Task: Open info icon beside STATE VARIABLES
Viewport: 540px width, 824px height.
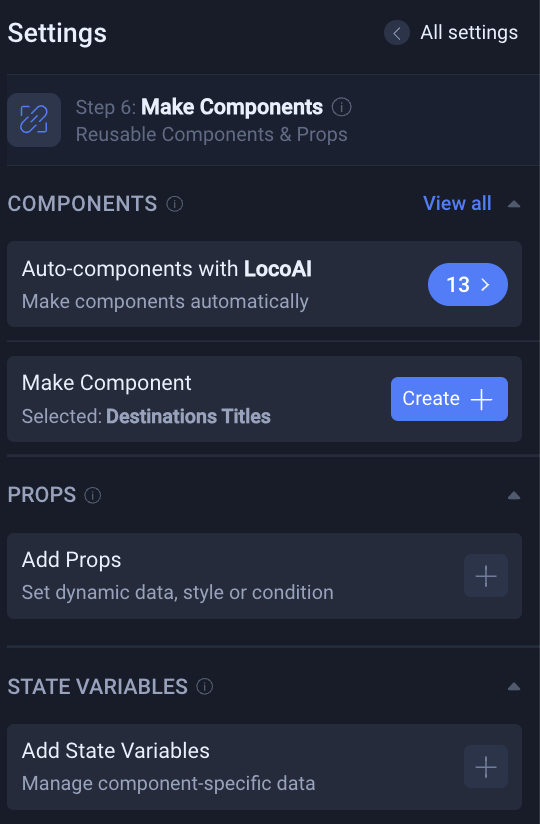Action: 204,686
